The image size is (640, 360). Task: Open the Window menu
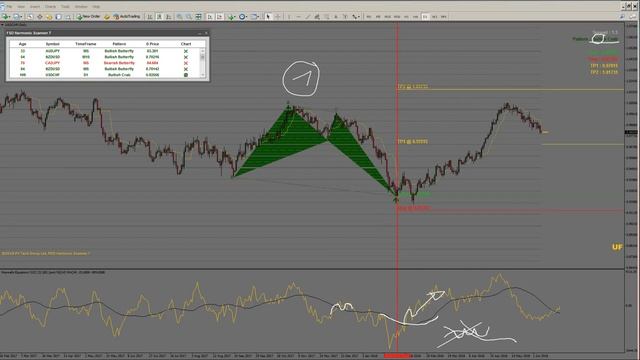click(81, 7)
